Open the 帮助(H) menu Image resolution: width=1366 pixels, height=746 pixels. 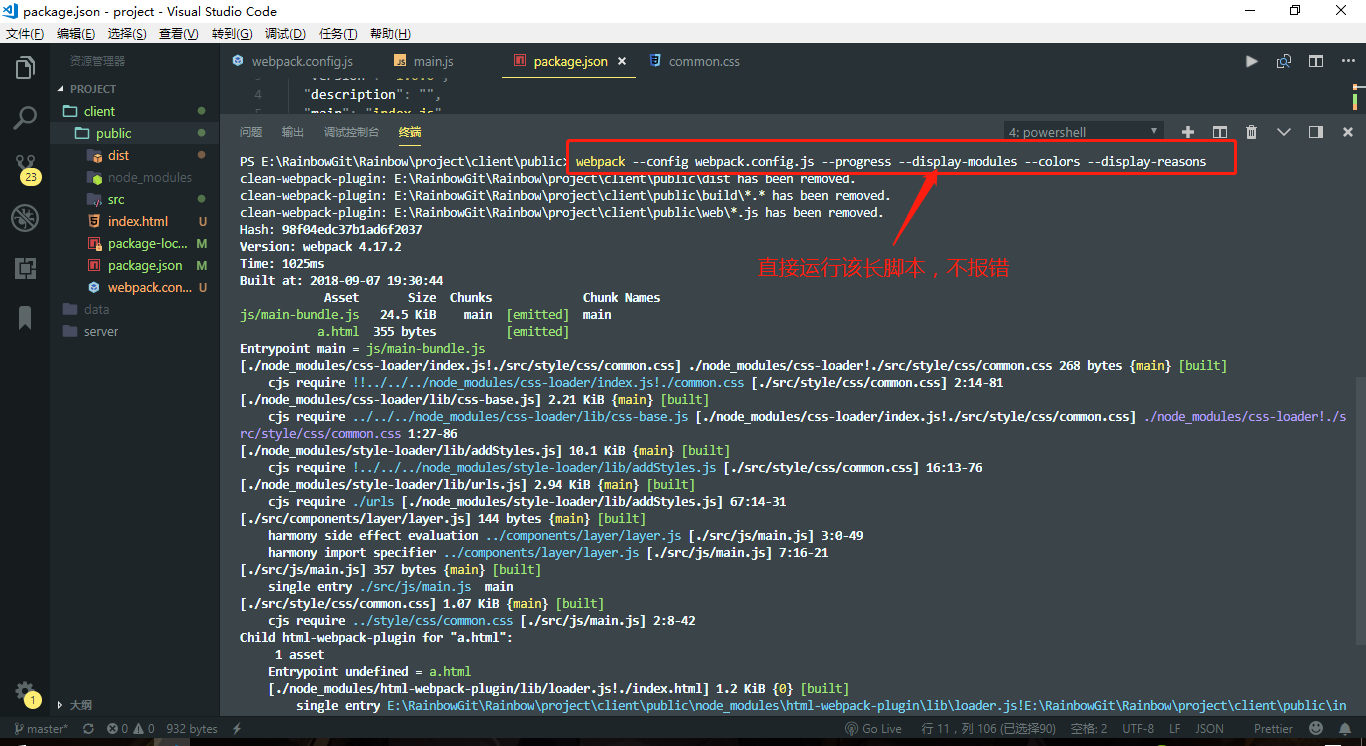point(390,34)
